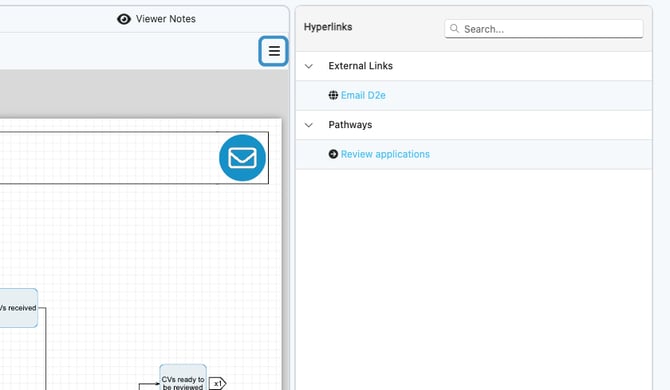Viewport: 670px width, 390px height.
Task: Select the CVs ready to be reviewed node
Action: (183, 377)
